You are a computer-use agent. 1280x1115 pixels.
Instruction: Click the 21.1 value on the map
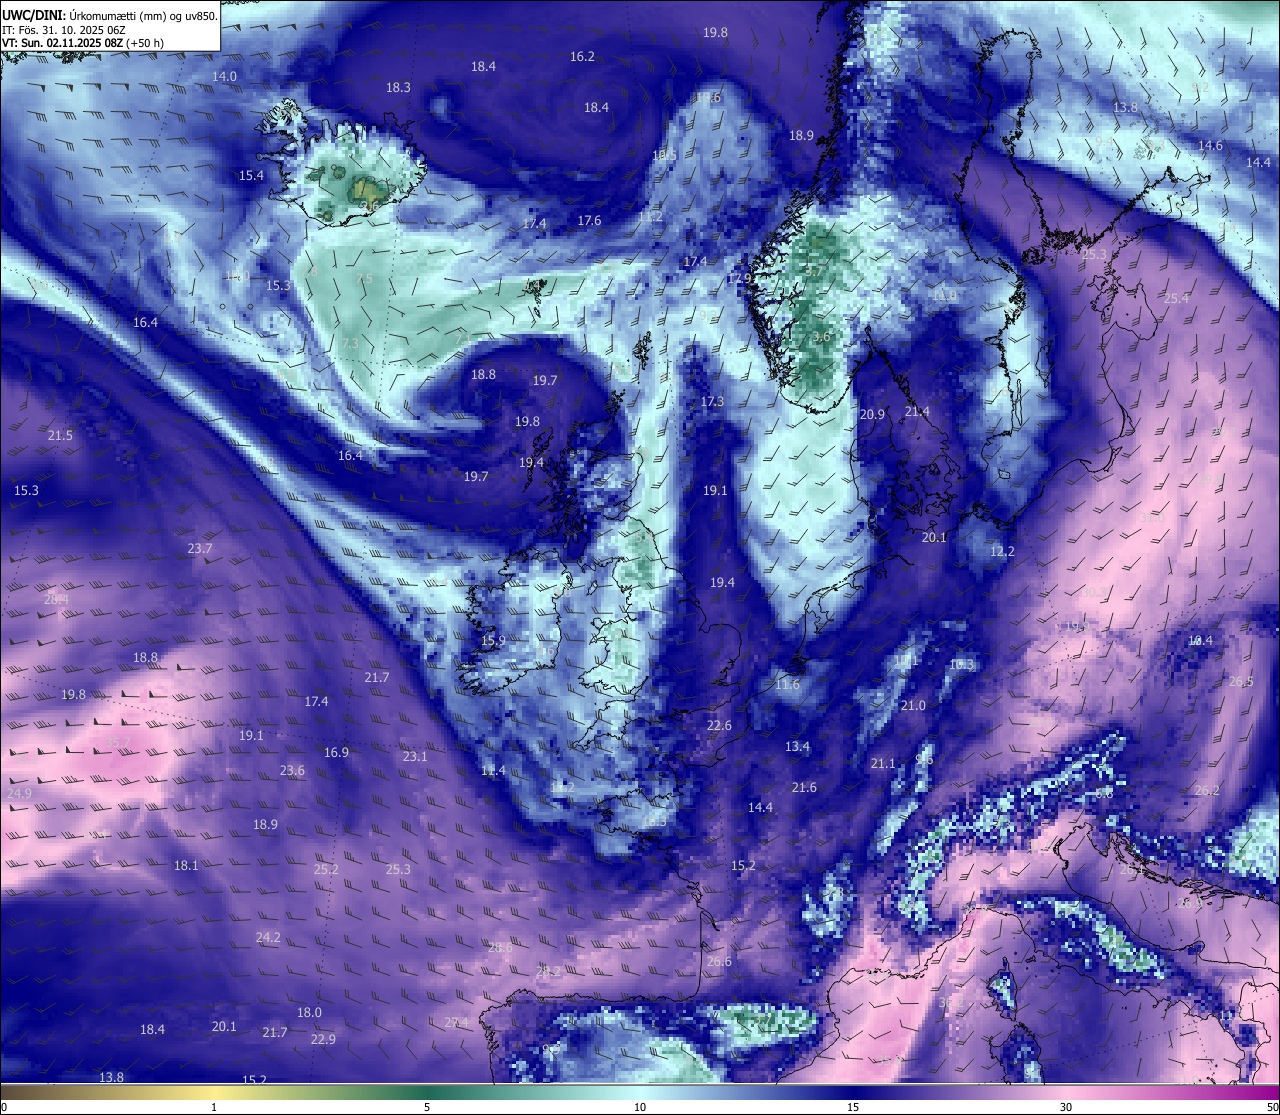(x=883, y=764)
